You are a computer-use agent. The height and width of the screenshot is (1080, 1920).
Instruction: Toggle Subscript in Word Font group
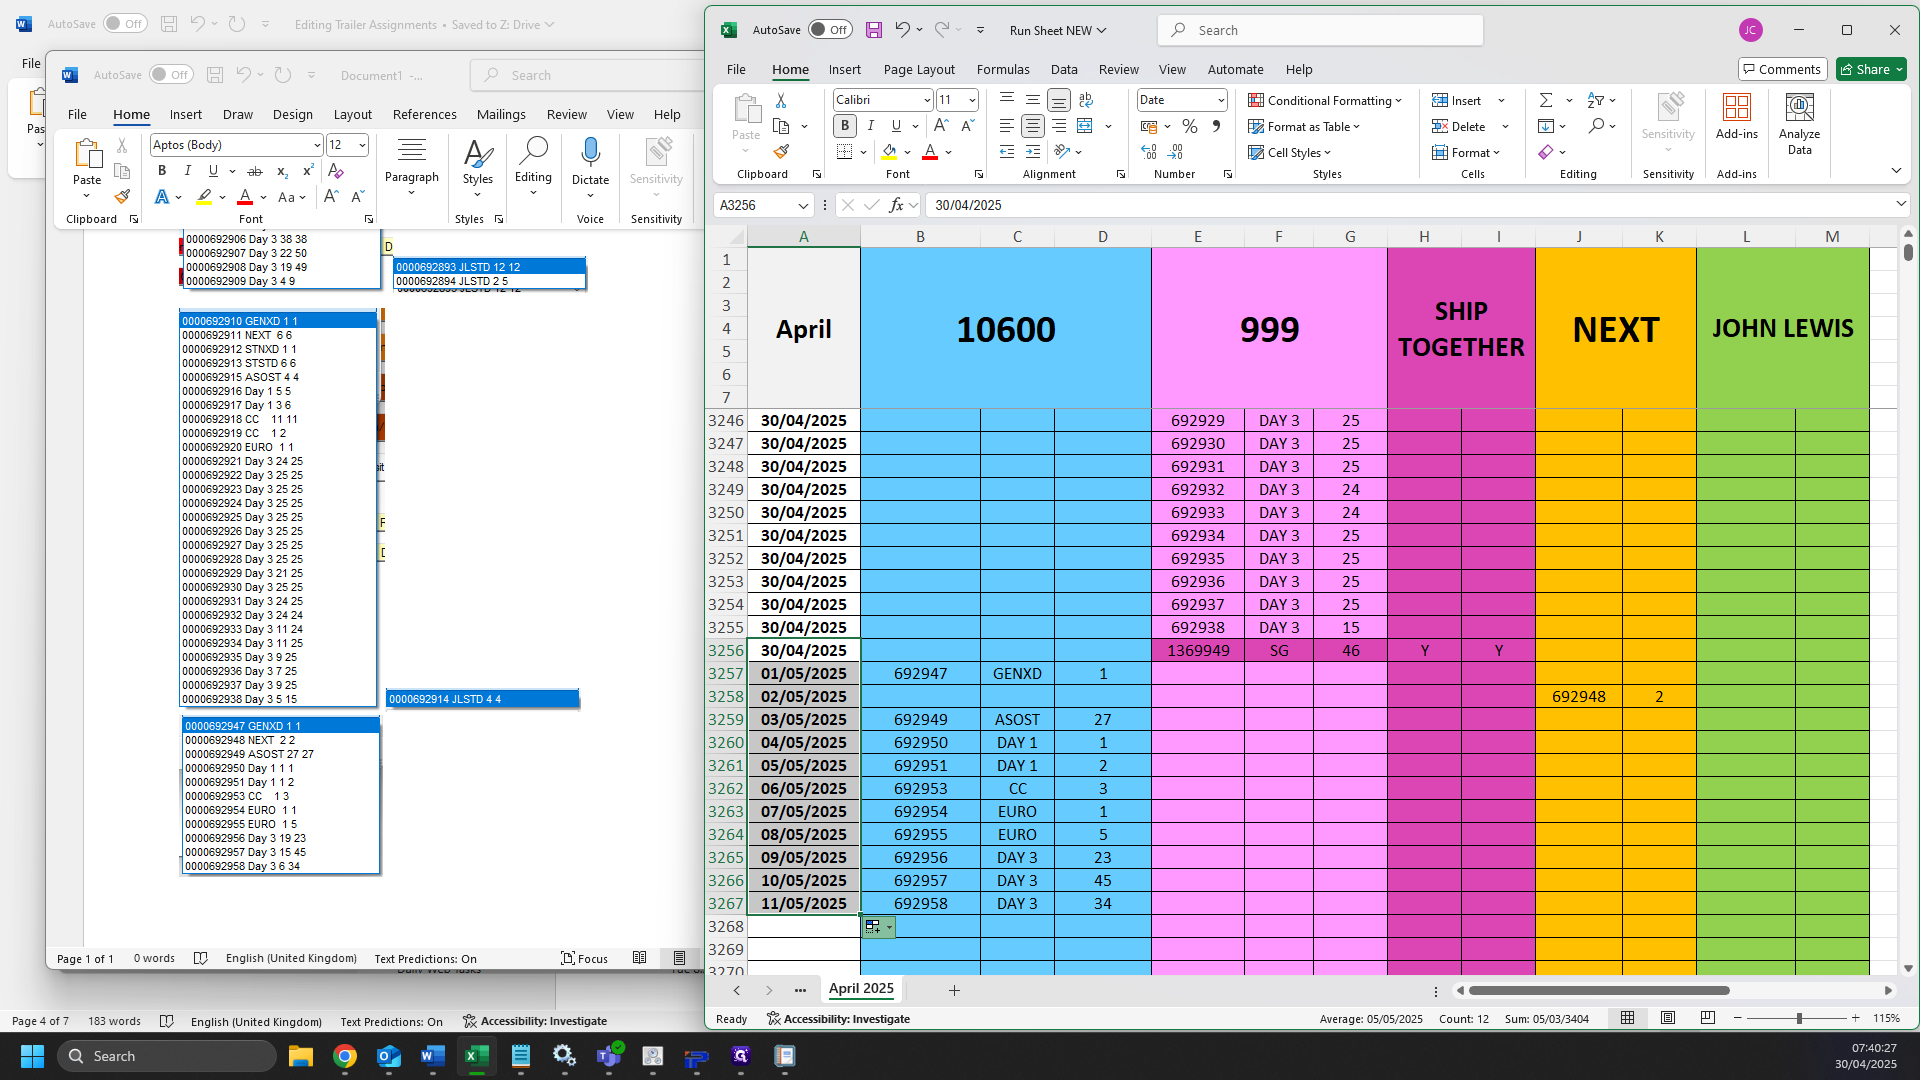click(282, 171)
